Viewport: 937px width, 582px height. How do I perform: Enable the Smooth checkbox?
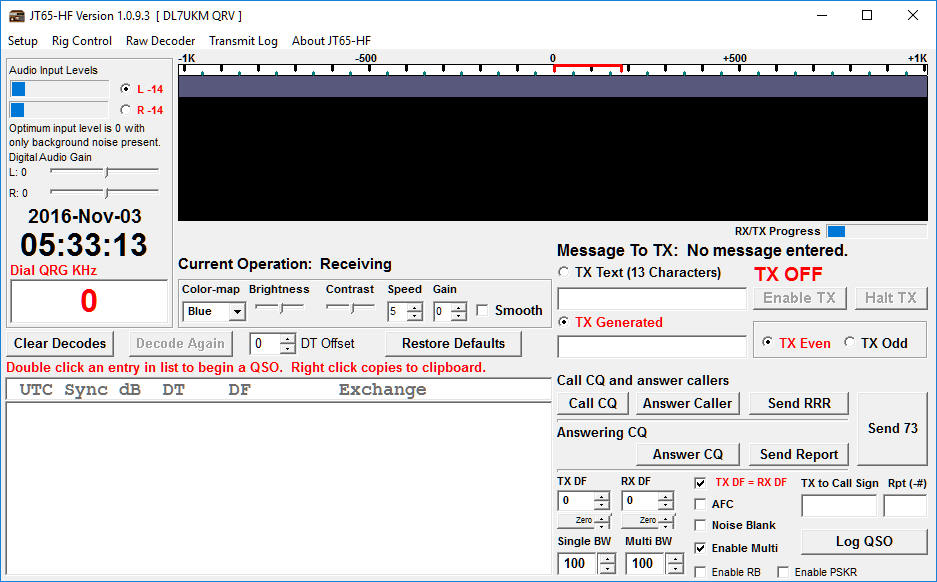click(x=482, y=310)
